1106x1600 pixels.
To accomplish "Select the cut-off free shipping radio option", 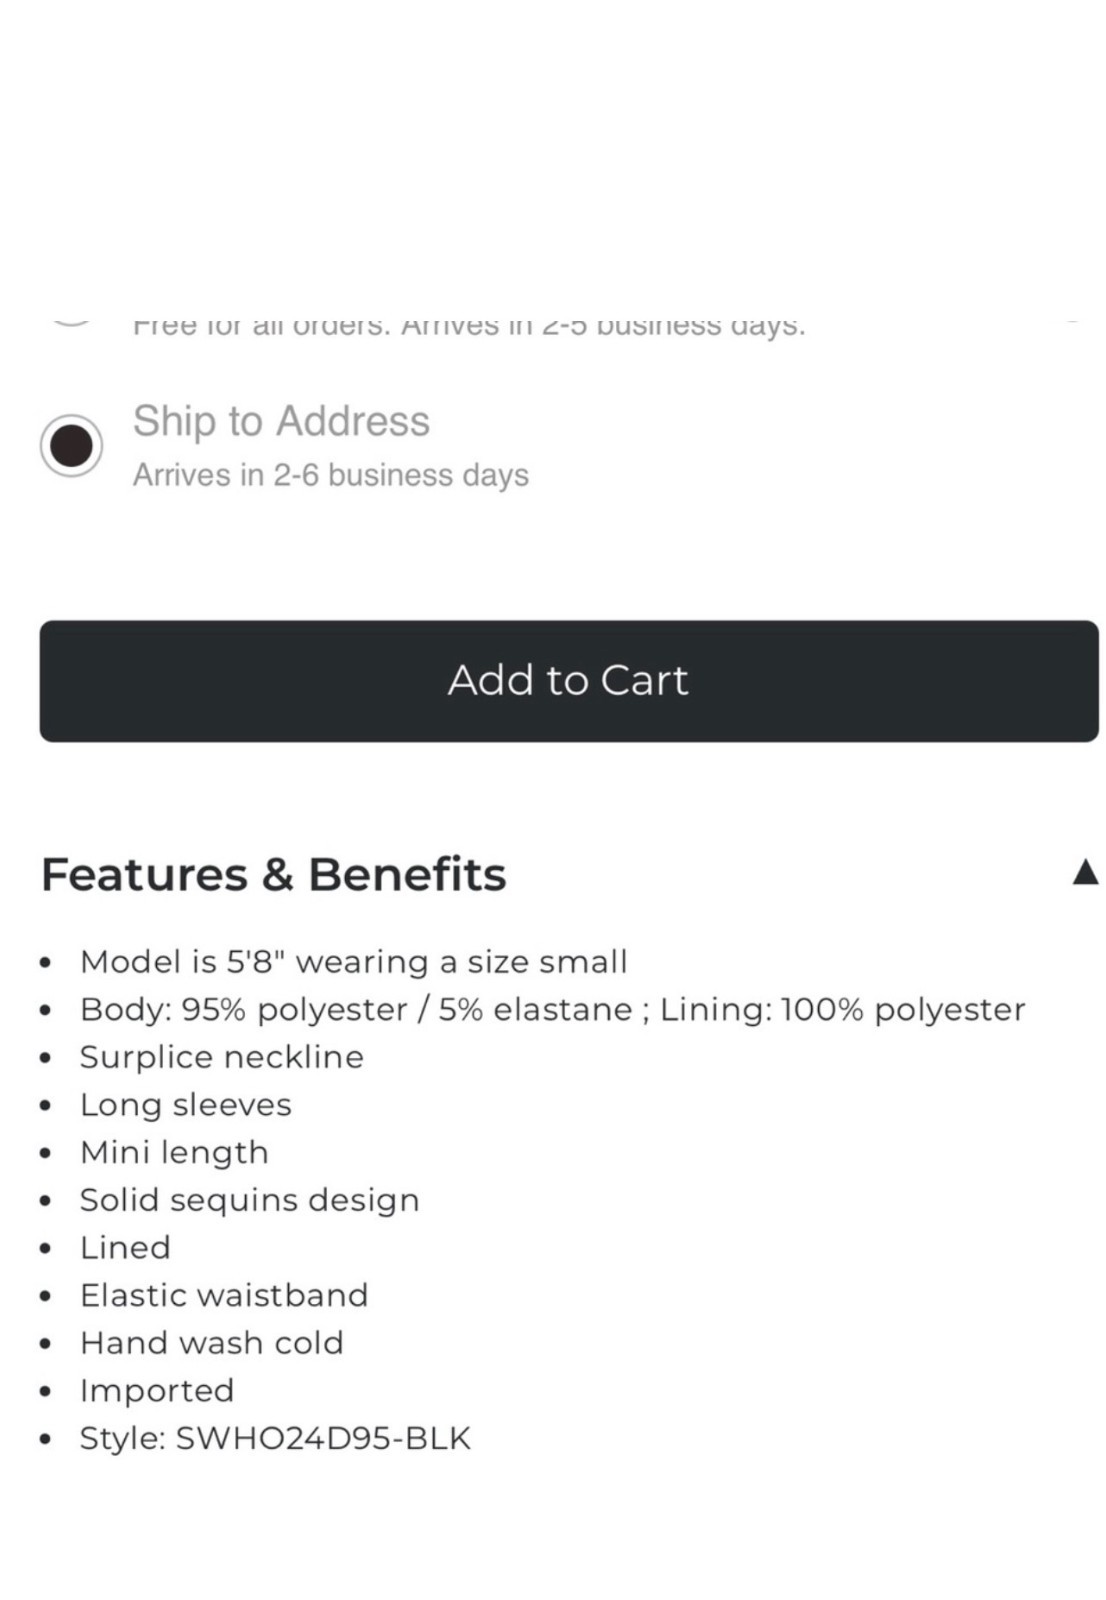I will pyautogui.click(x=71, y=321).
